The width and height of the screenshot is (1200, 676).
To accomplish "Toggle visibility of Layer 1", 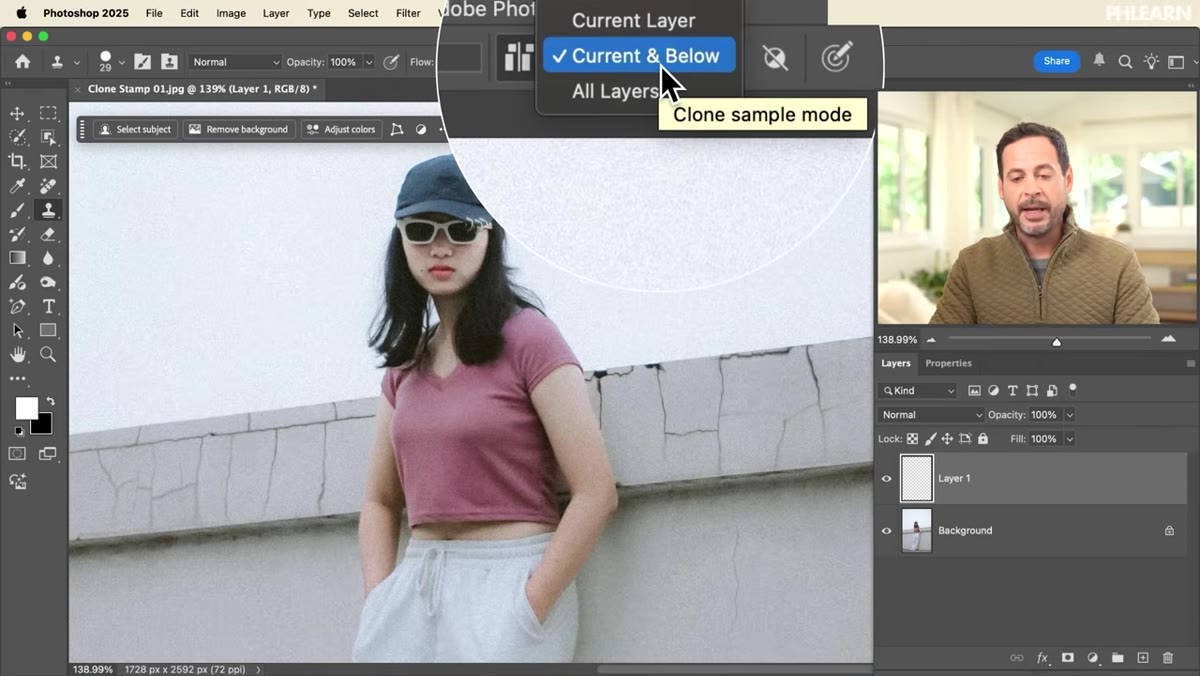I will coord(886,479).
